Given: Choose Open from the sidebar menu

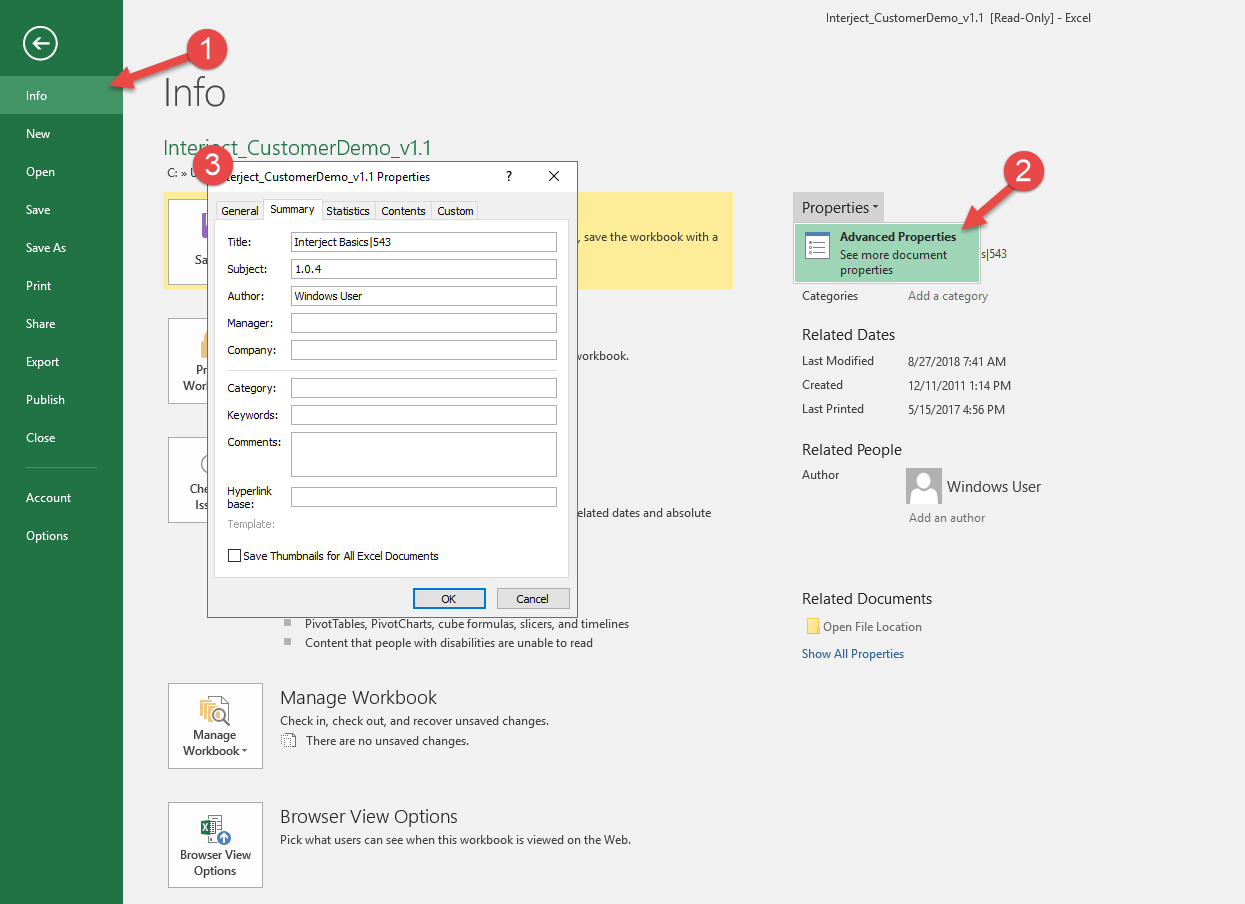Looking at the screenshot, I should point(61,172).
